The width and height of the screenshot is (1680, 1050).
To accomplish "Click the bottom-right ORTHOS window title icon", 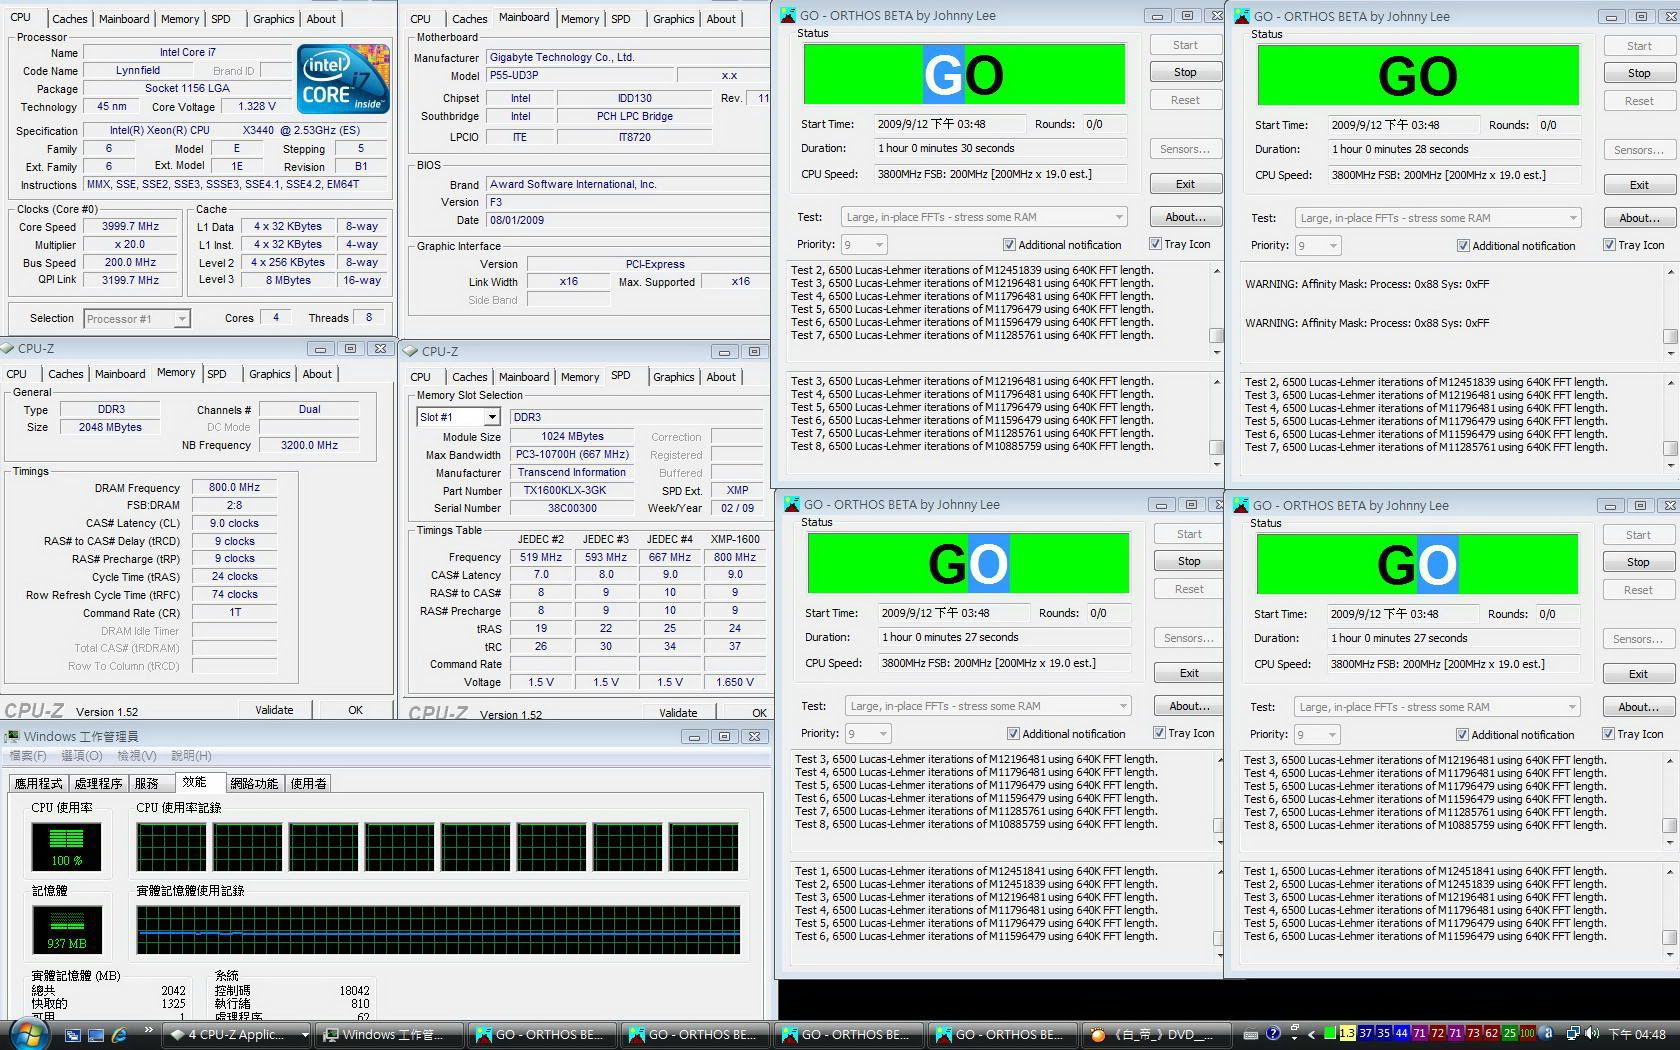I will coord(1241,505).
